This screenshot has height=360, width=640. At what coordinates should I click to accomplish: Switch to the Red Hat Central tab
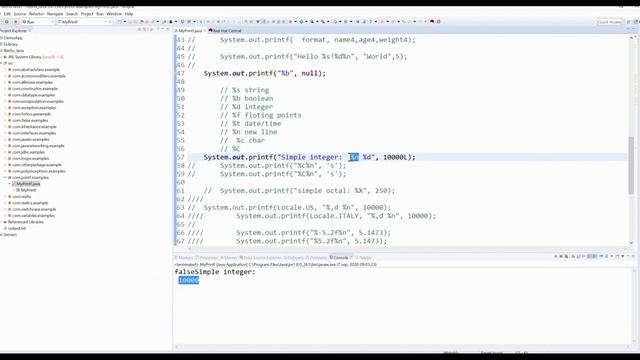tap(225, 31)
